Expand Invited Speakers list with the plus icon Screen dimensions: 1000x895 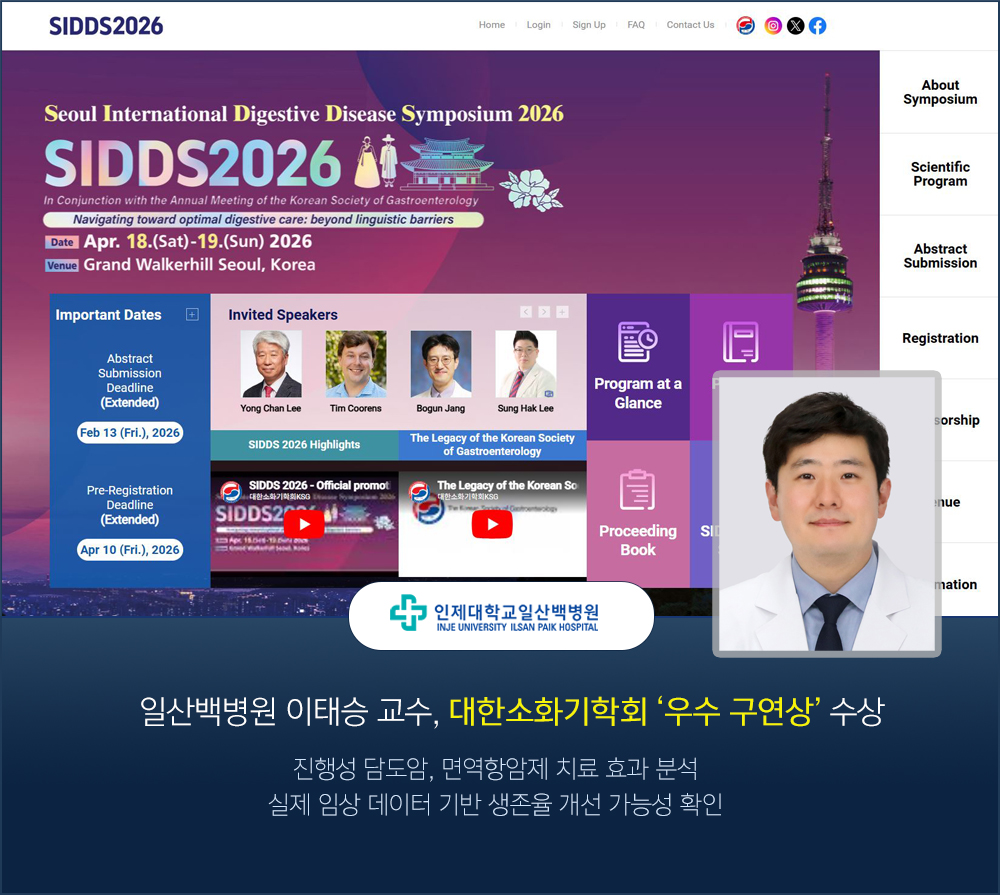[563, 312]
